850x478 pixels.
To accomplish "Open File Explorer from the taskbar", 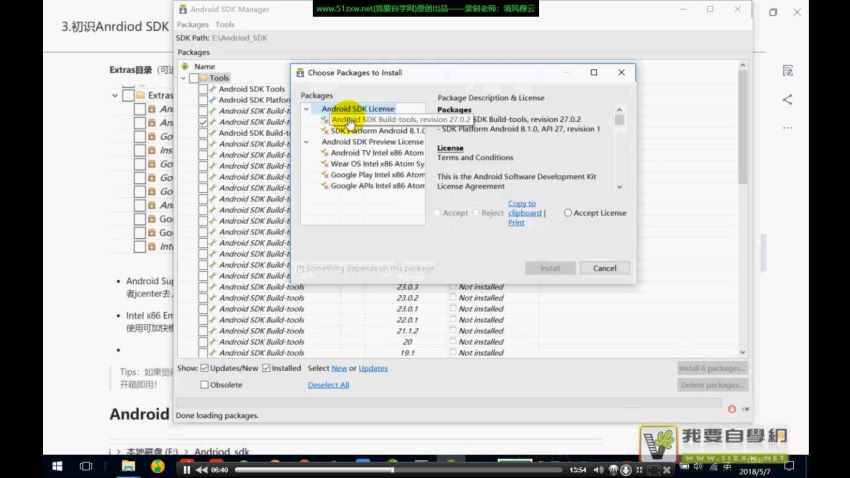I will [x=128, y=467].
